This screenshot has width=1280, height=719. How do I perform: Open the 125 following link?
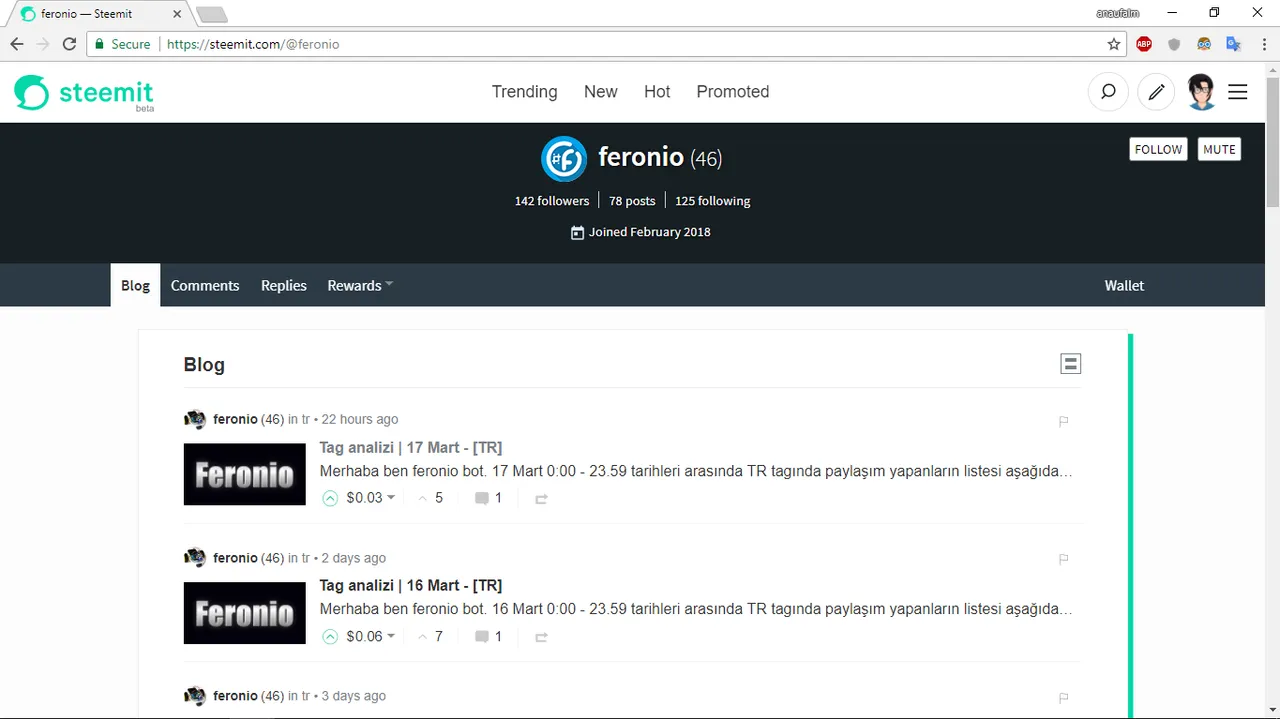click(x=712, y=201)
